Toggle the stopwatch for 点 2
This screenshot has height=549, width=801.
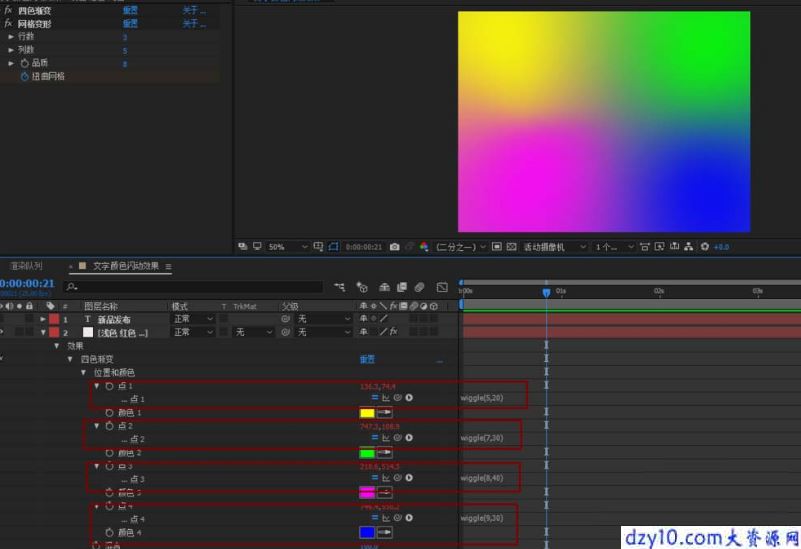point(109,426)
